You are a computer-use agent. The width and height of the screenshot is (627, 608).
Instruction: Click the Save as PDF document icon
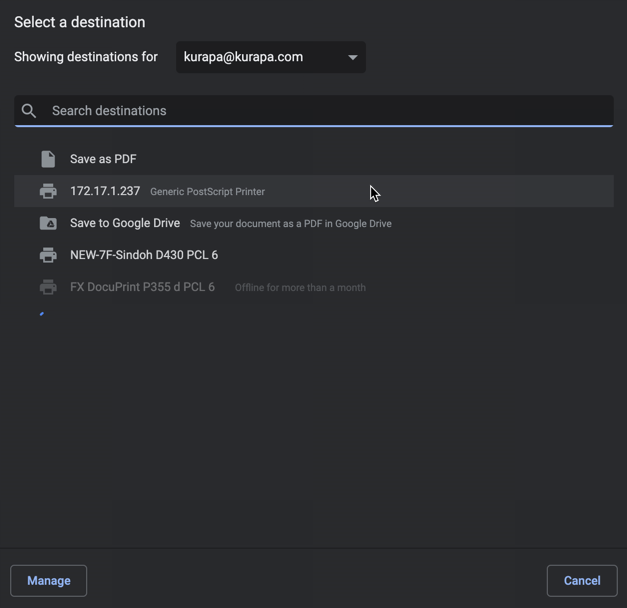48,159
